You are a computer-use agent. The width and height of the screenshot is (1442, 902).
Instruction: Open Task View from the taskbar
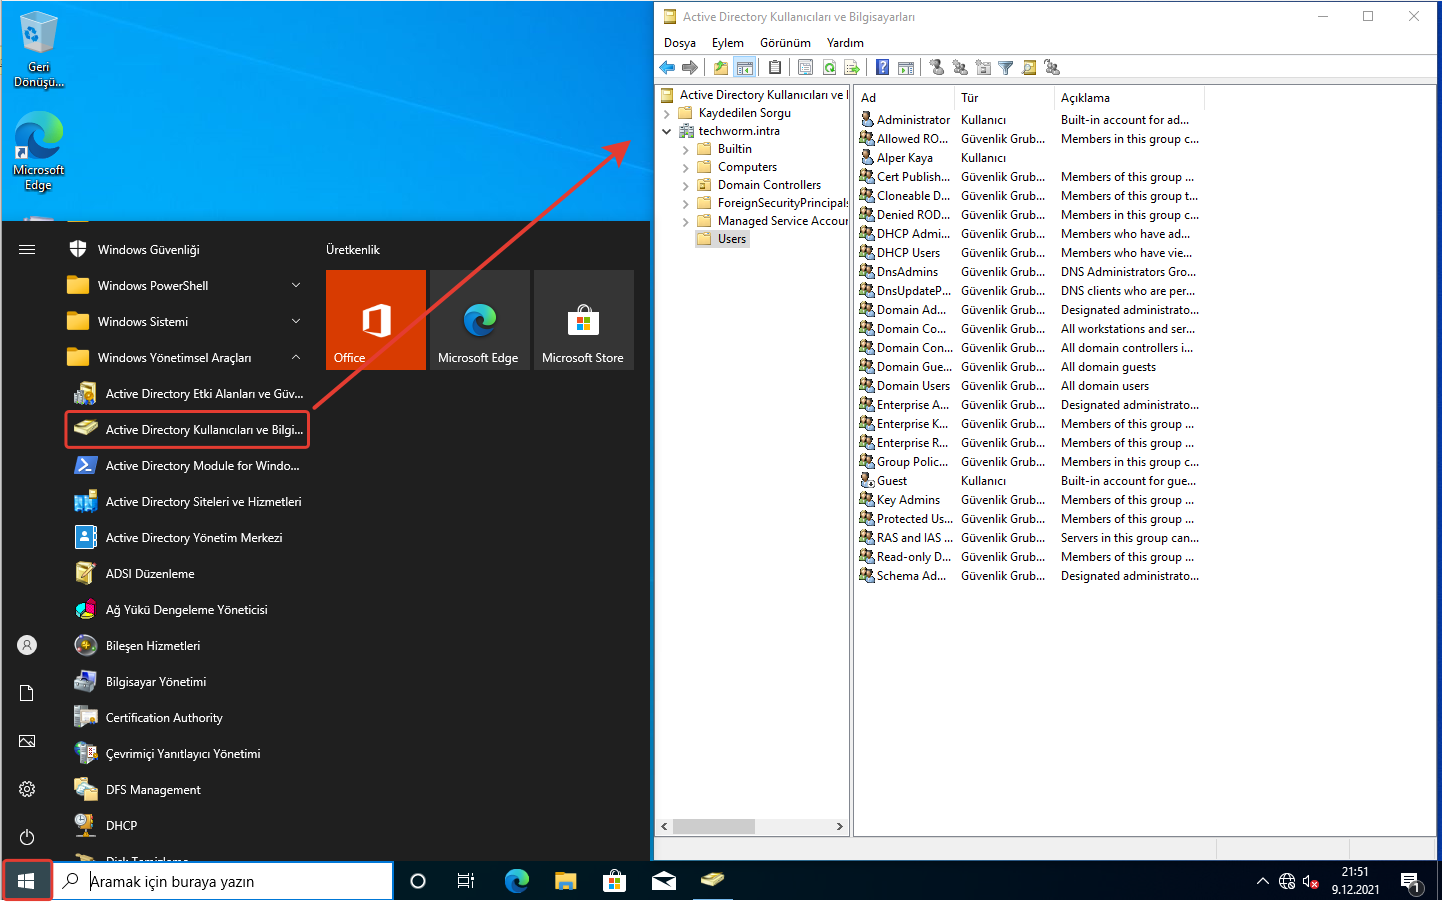pyautogui.click(x=466, y=881)
